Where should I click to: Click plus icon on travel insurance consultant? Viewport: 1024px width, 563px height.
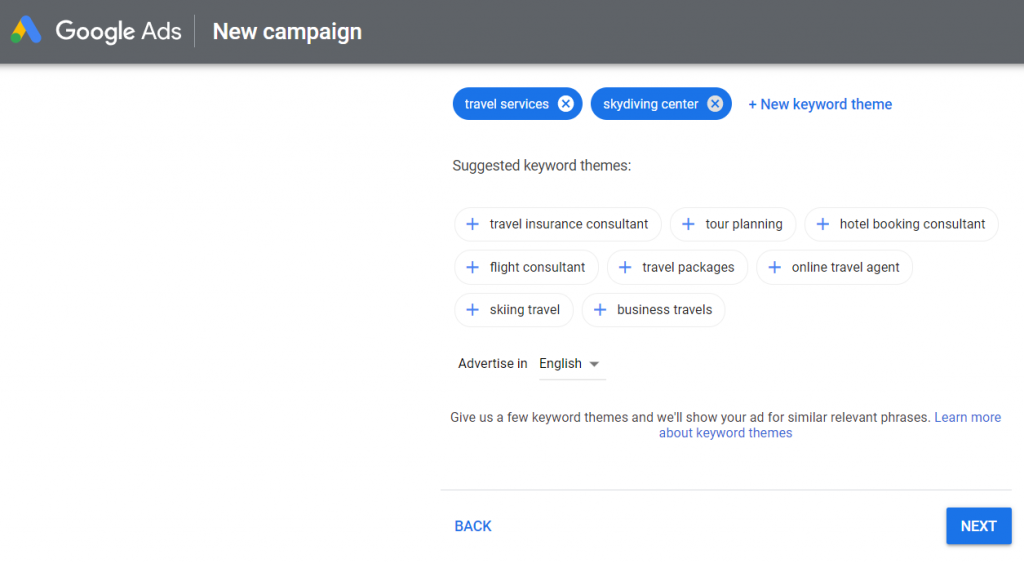click(472, 224)
